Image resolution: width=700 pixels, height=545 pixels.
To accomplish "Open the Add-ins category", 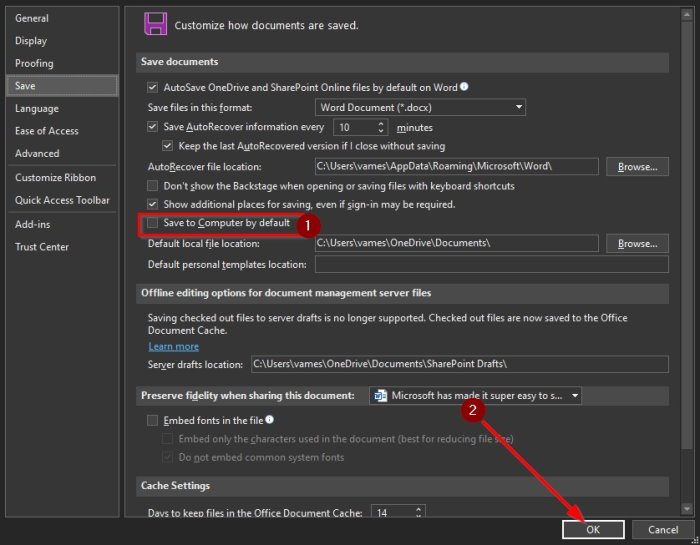I will pyautogui.click(x=62, y=225).
